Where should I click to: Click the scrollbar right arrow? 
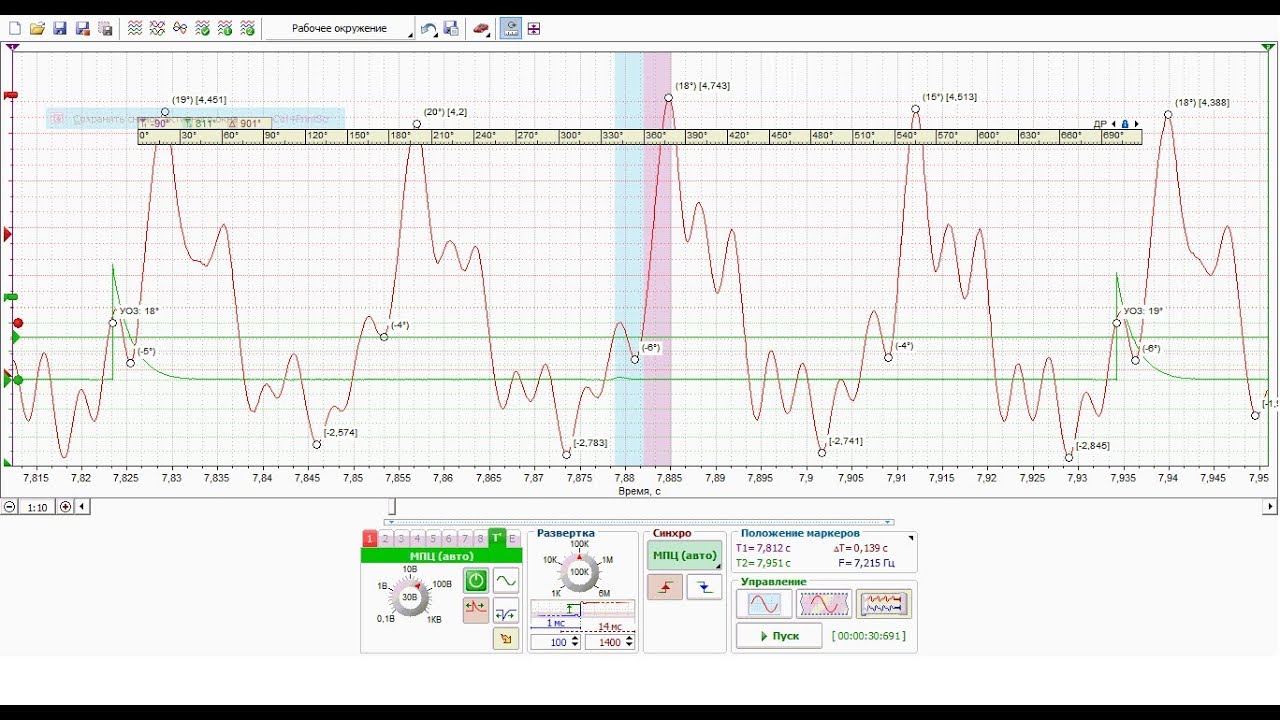pyautogui.click(x=1271, y=507)
